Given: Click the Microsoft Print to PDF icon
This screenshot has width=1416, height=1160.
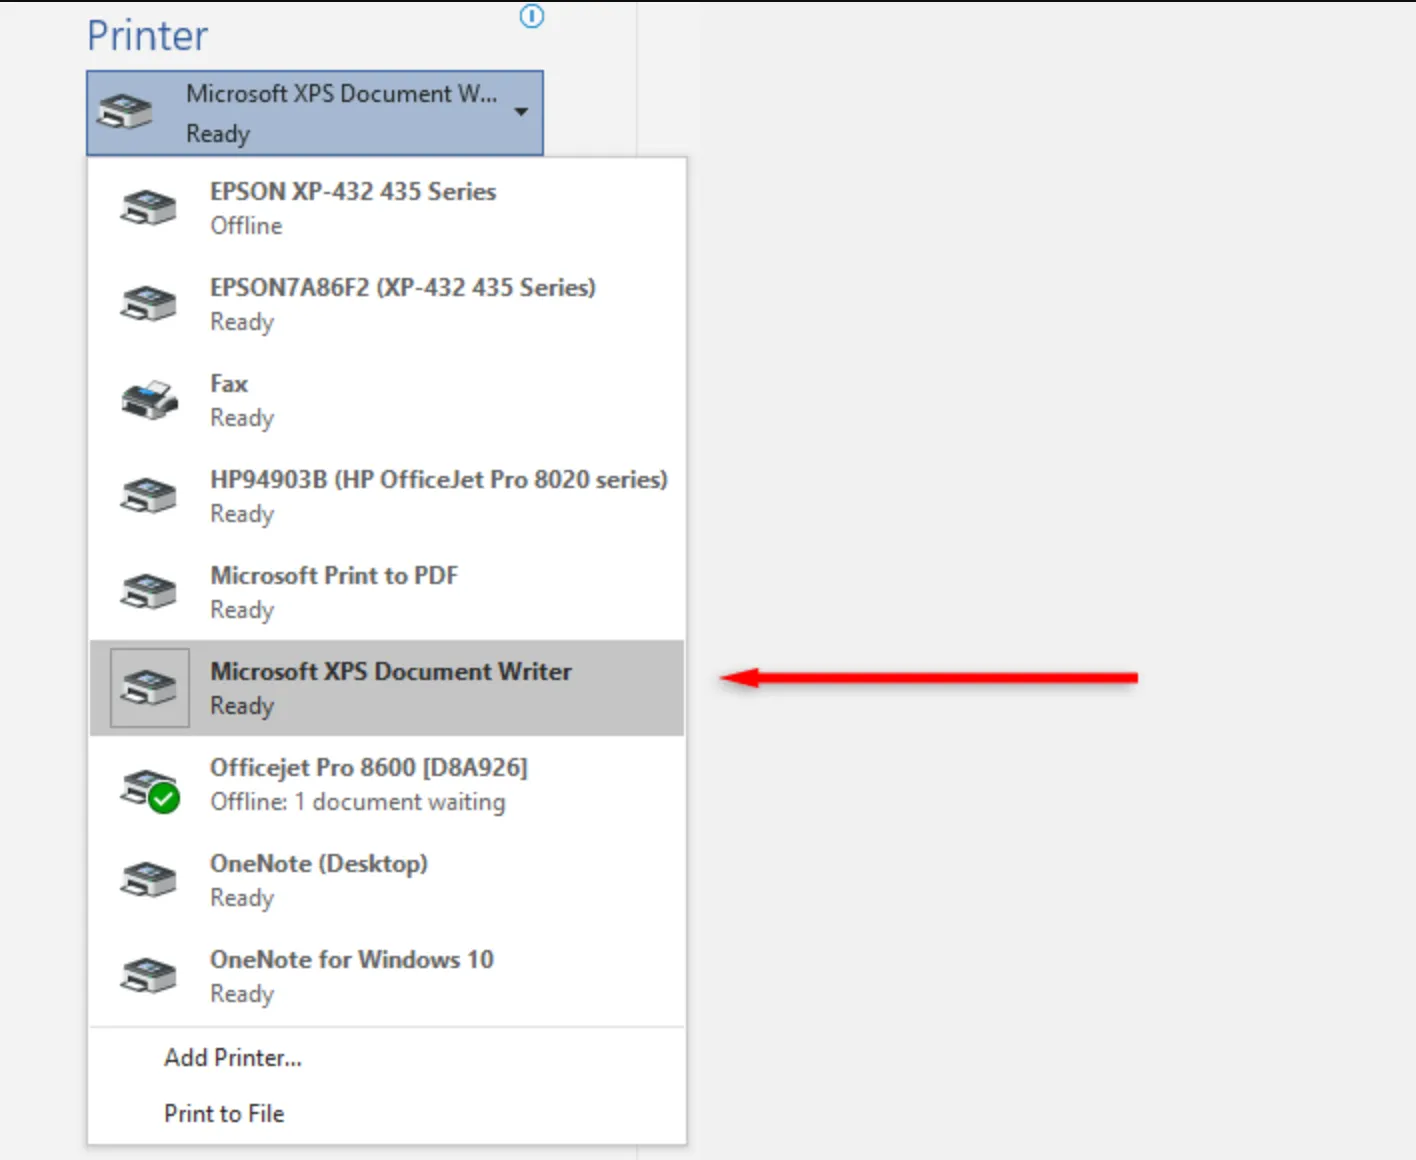Looking at the screenshot, I should (148, 591).
